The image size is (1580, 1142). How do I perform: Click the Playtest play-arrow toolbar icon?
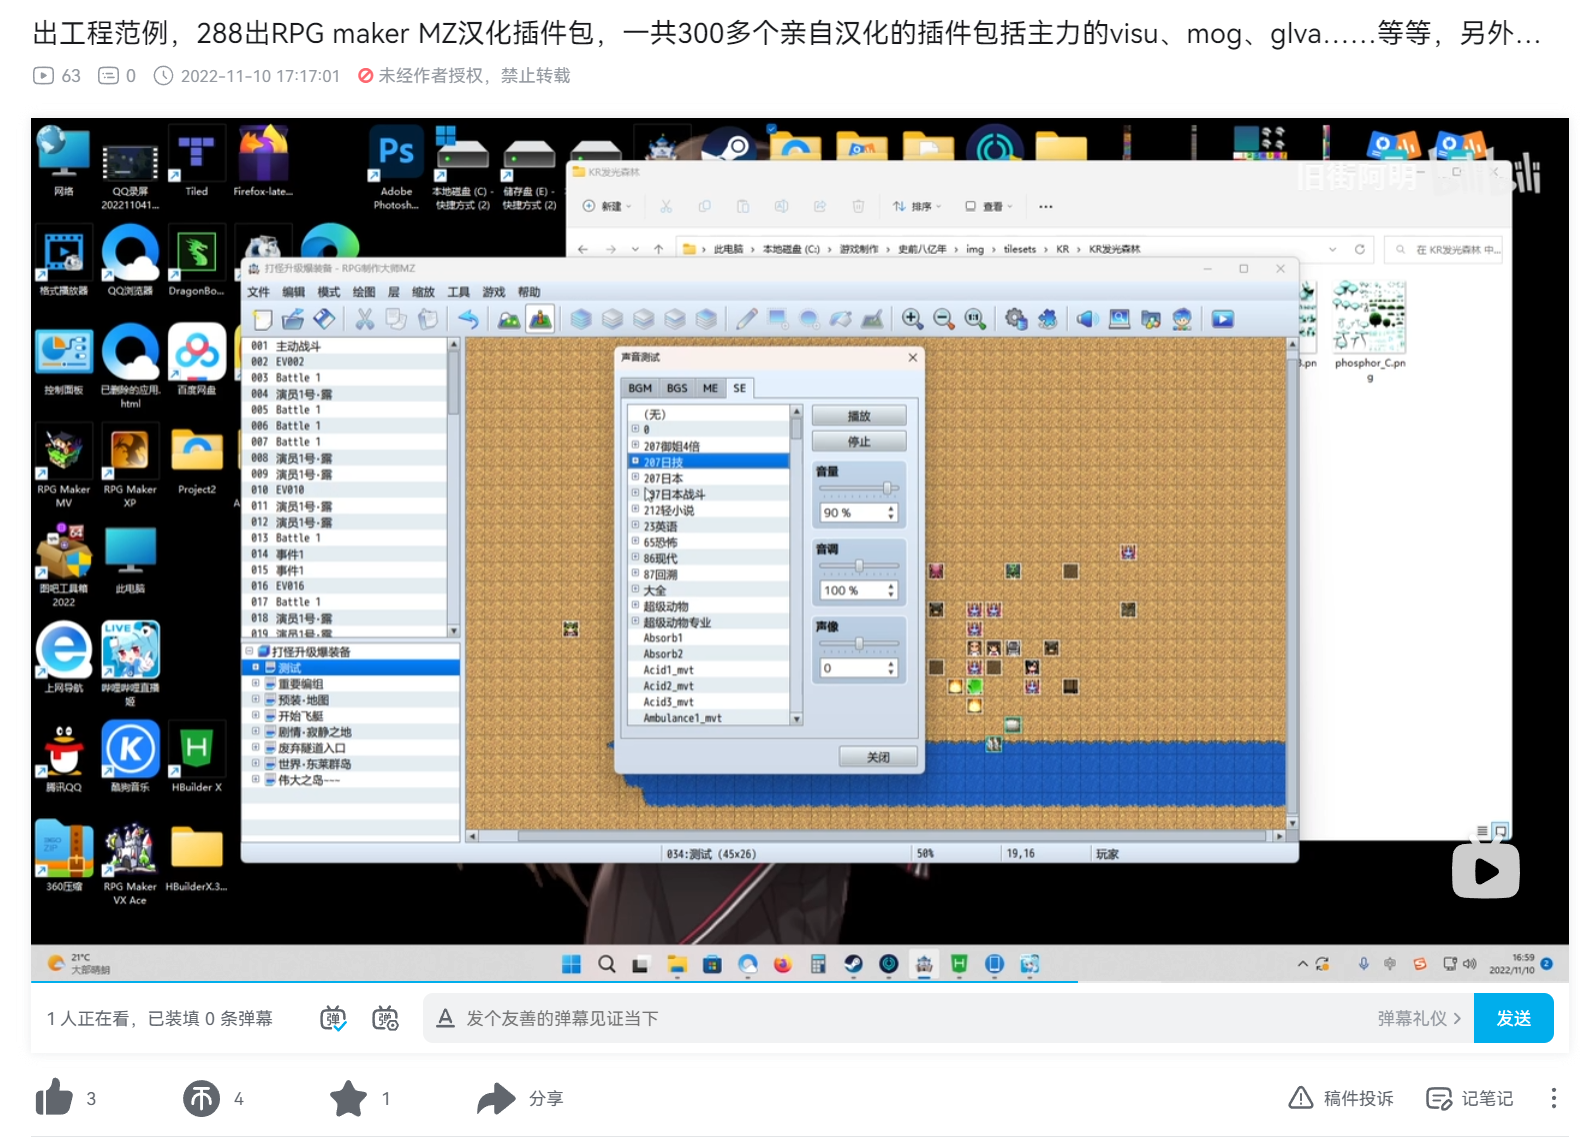click(x=1222, y=319)
